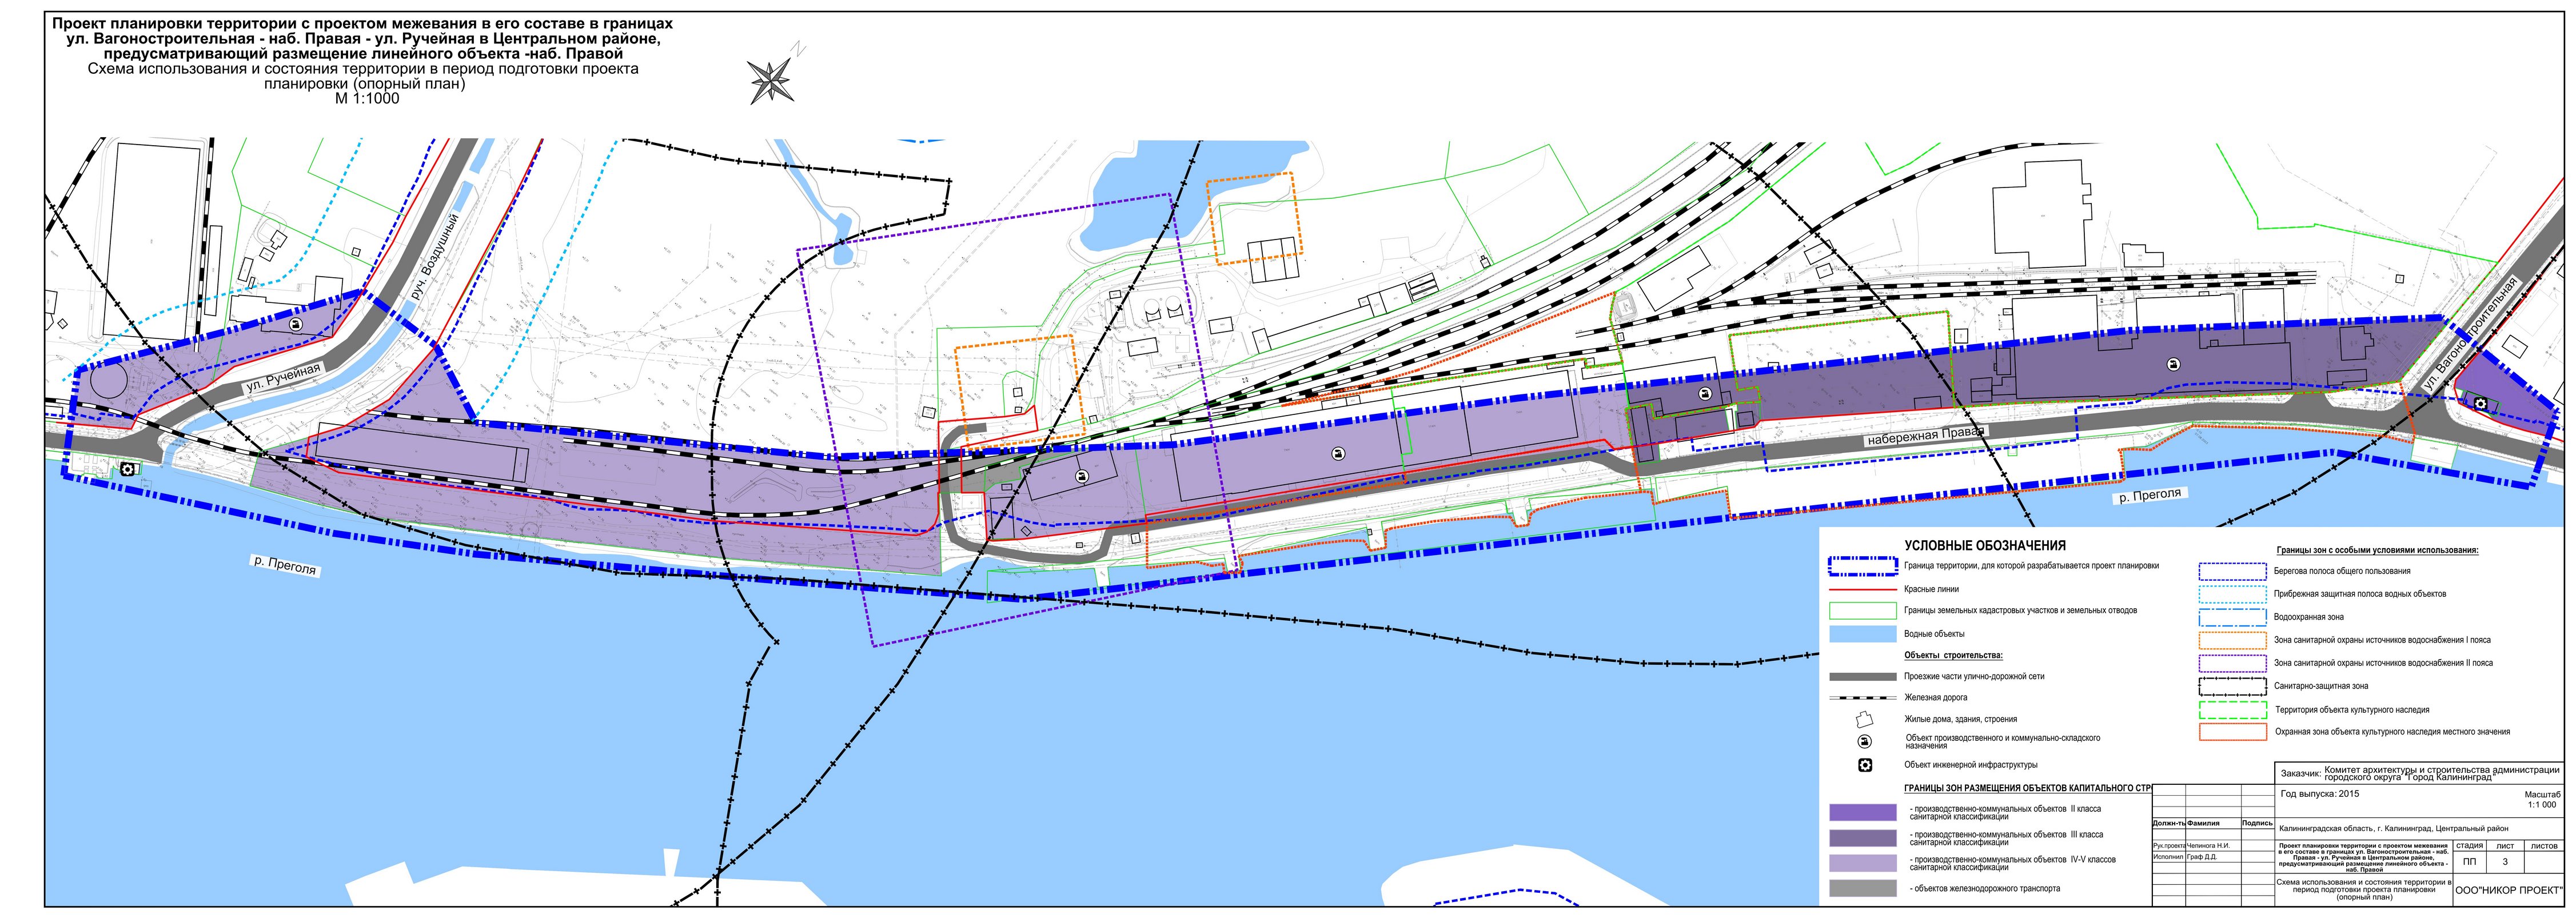Click the gear icon at far left riverside
The height and width of the screenshot is (918, 2576).
pyautogui.click(x=128, y=469)
